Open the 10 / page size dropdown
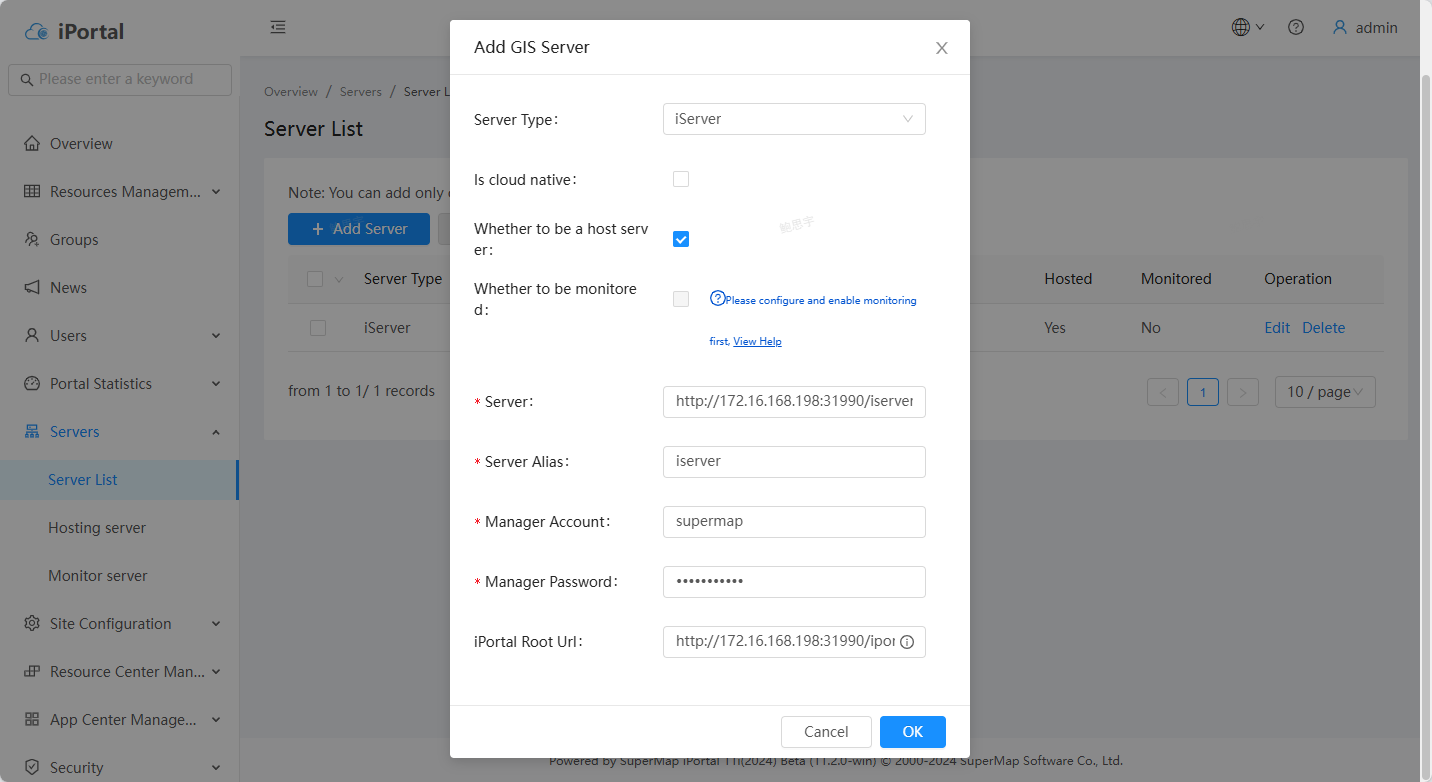1432x782 pixels. tap(1325, 392)
